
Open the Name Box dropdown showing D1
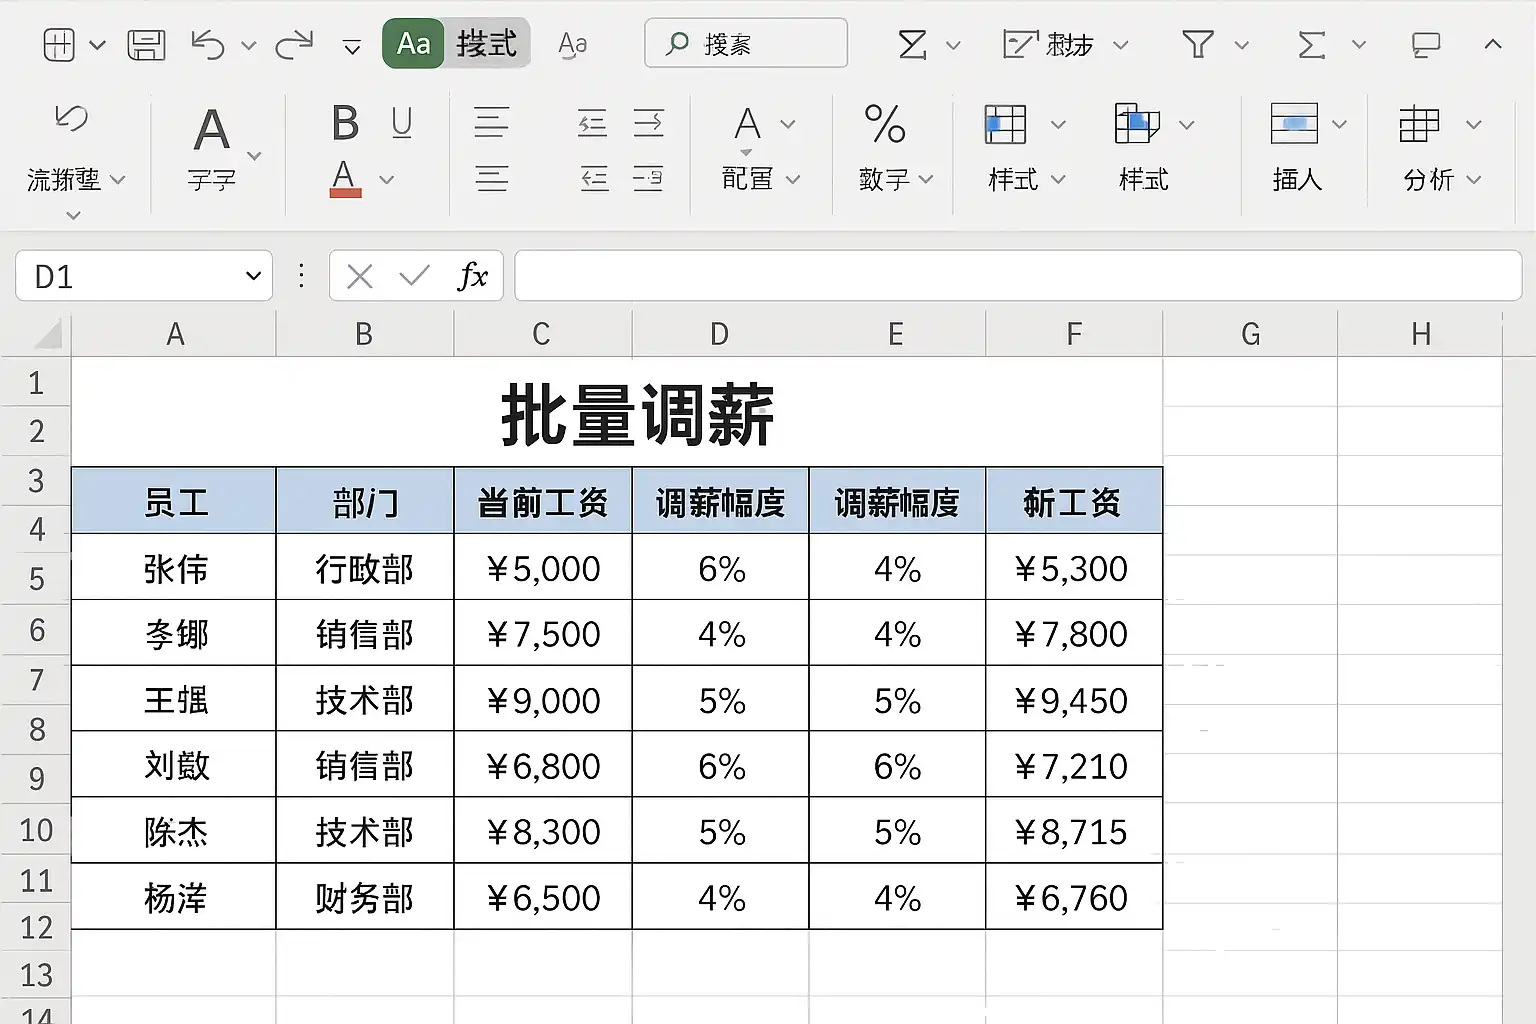(x=253, y=276)
